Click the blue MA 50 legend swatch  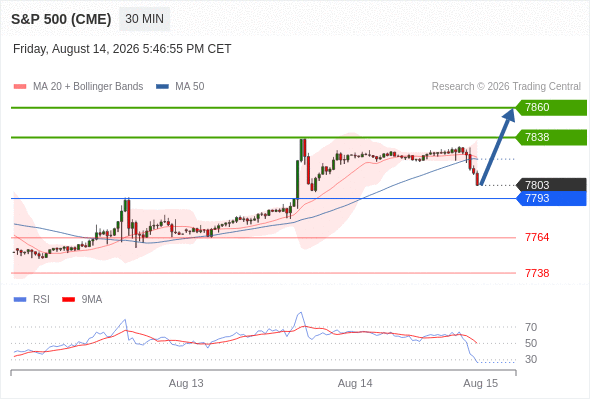coord(162,87)
